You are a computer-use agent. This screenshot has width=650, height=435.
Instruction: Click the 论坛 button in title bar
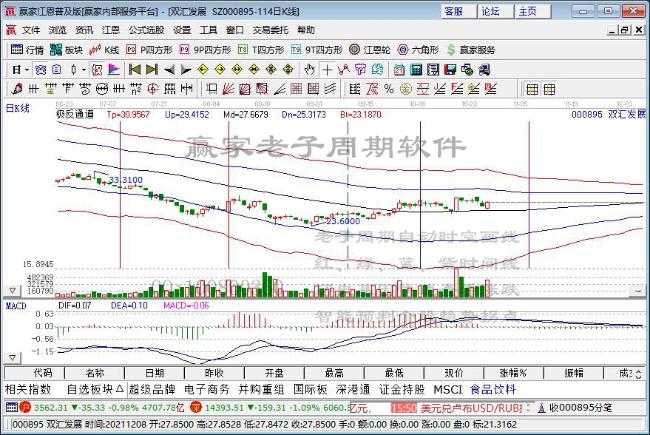(495, 11)
